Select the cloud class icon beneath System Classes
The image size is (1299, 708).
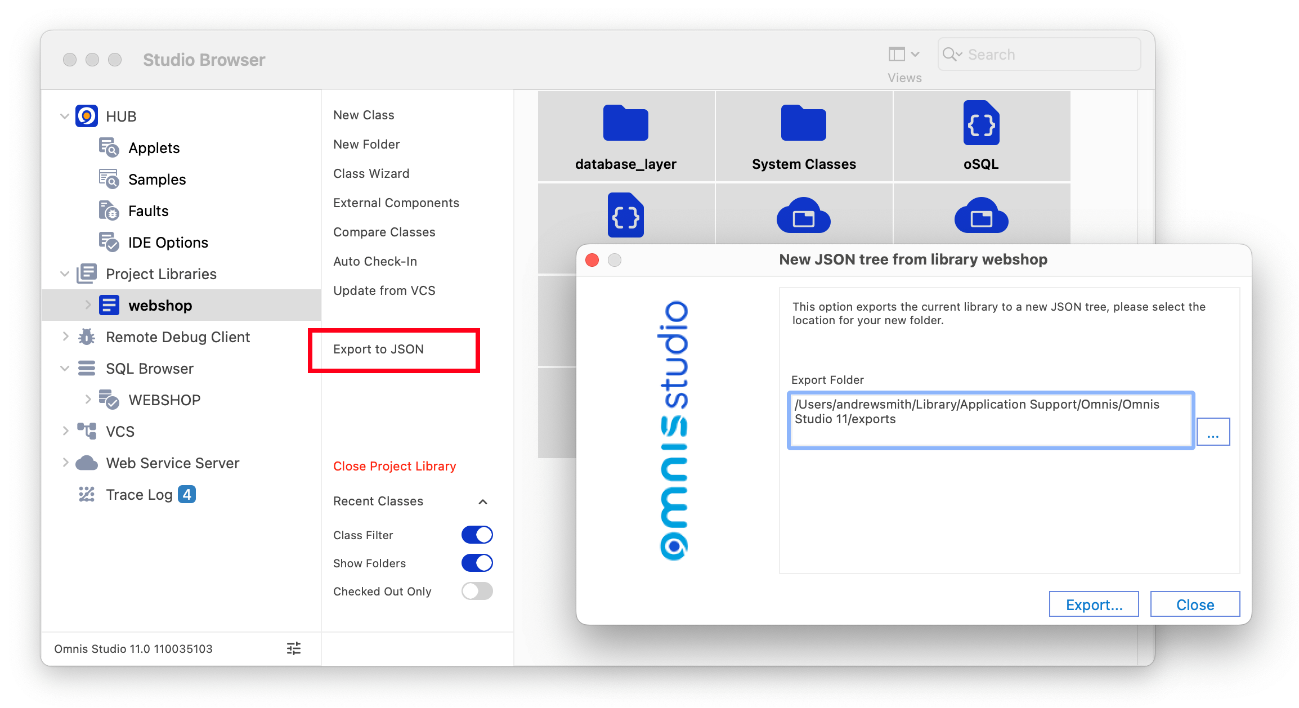pyautogui.click(x=804, y=215)
